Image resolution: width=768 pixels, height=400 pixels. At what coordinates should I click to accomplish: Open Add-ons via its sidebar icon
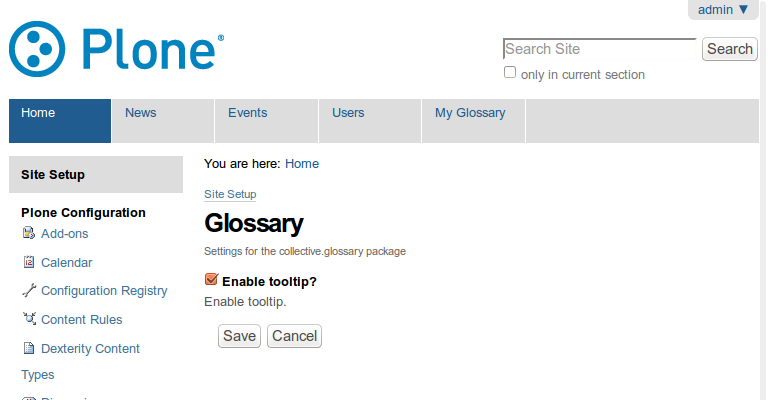point(29,233)
